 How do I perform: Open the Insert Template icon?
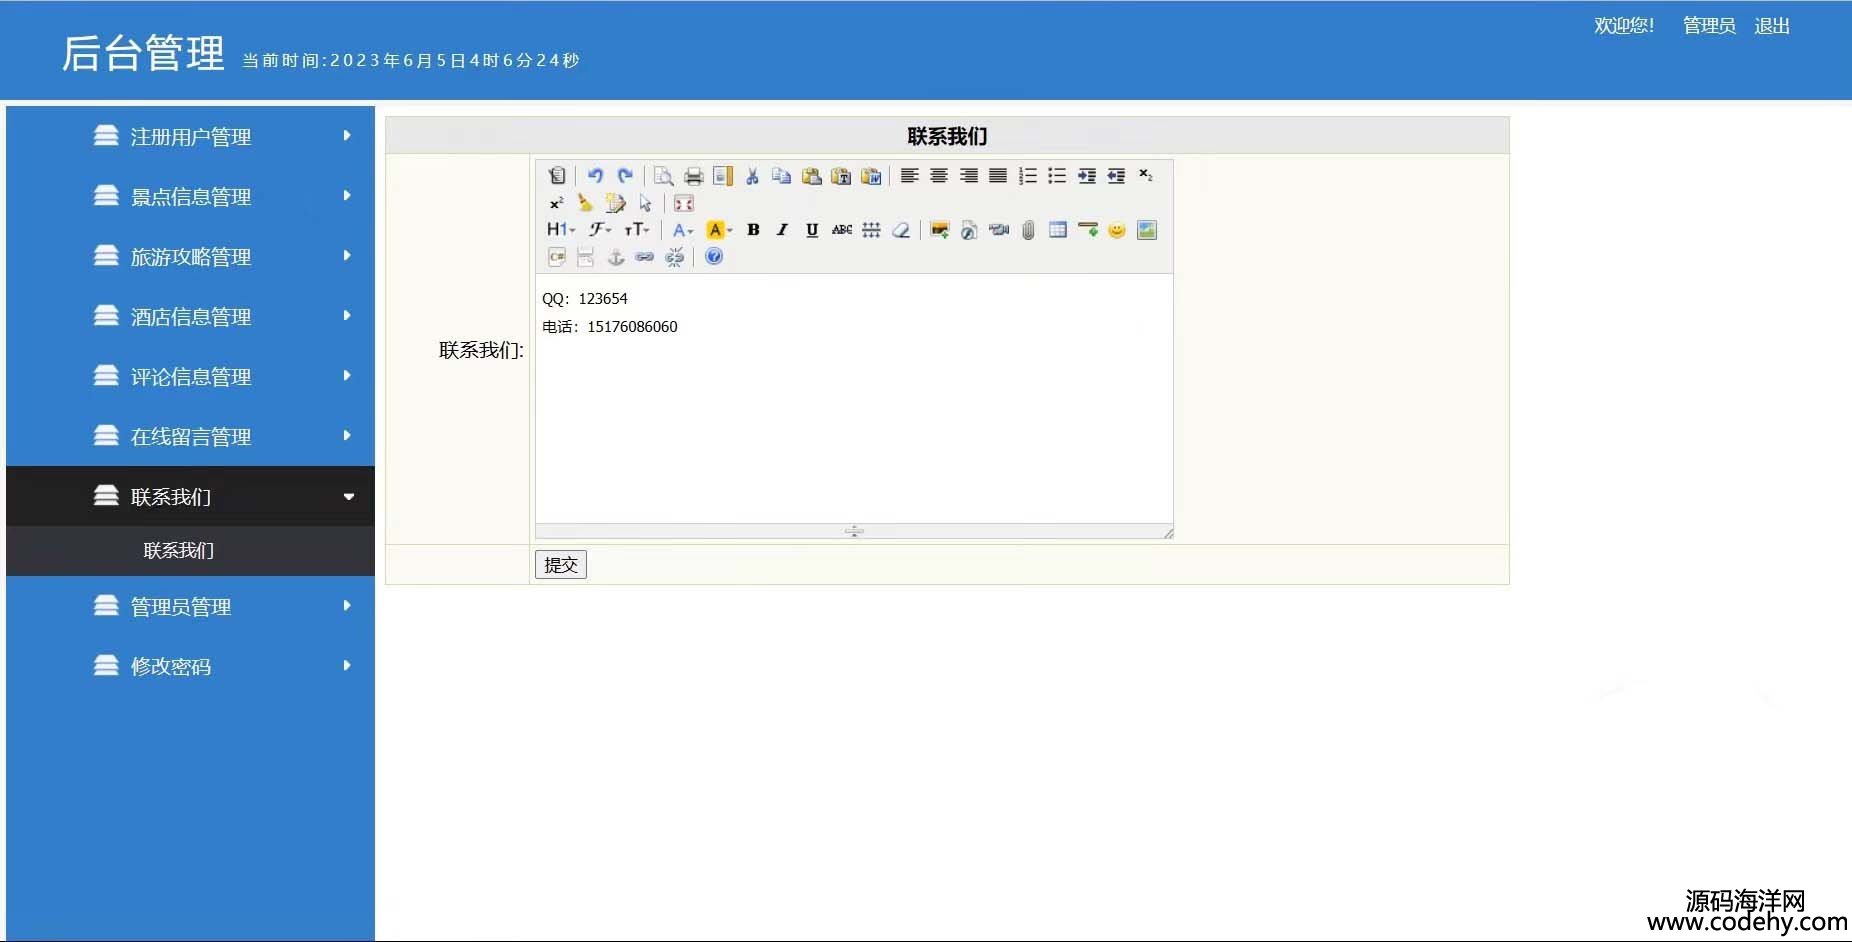tap(723, 176)
